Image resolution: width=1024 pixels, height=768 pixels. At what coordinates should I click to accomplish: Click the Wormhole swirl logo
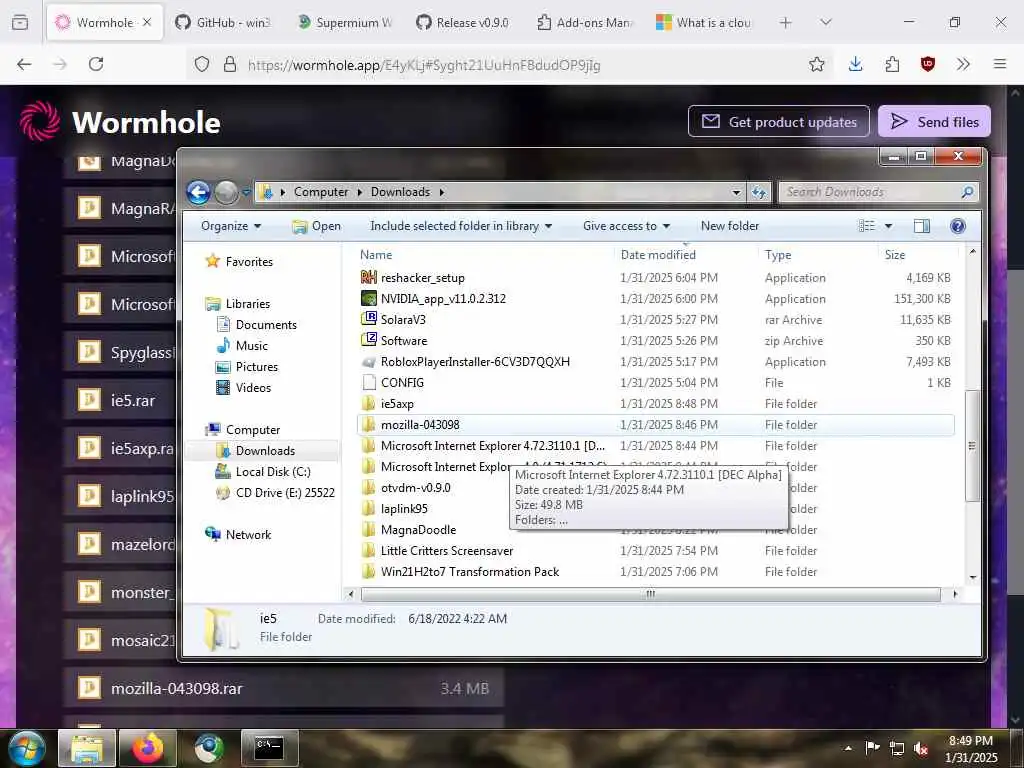coord(40,121)
